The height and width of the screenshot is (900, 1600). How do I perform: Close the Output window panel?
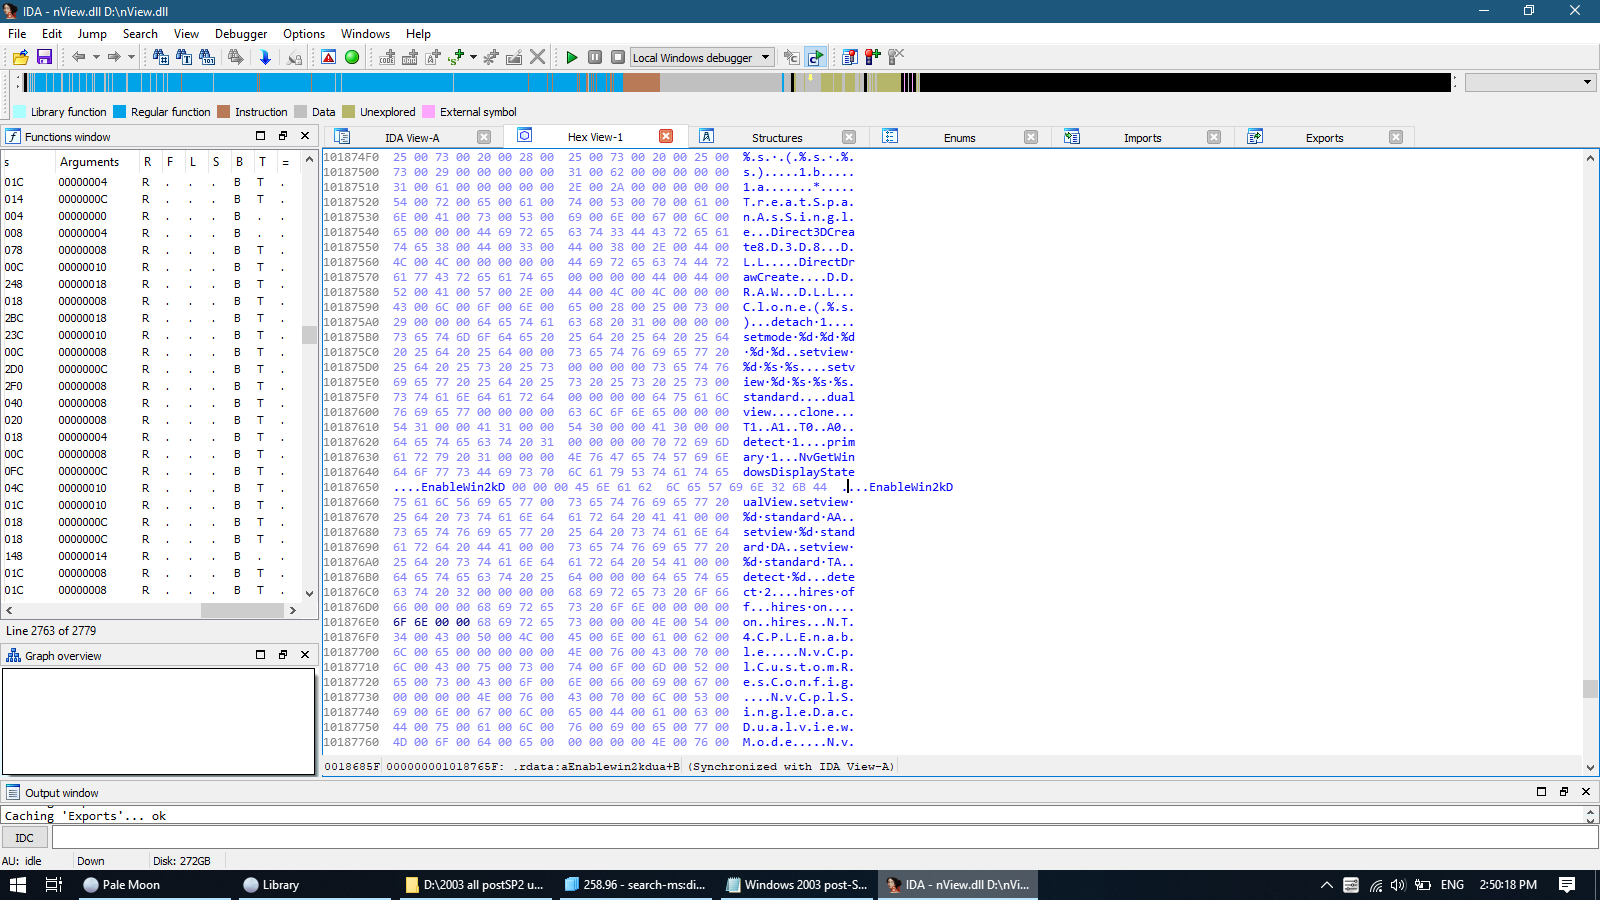[1586, 791]
